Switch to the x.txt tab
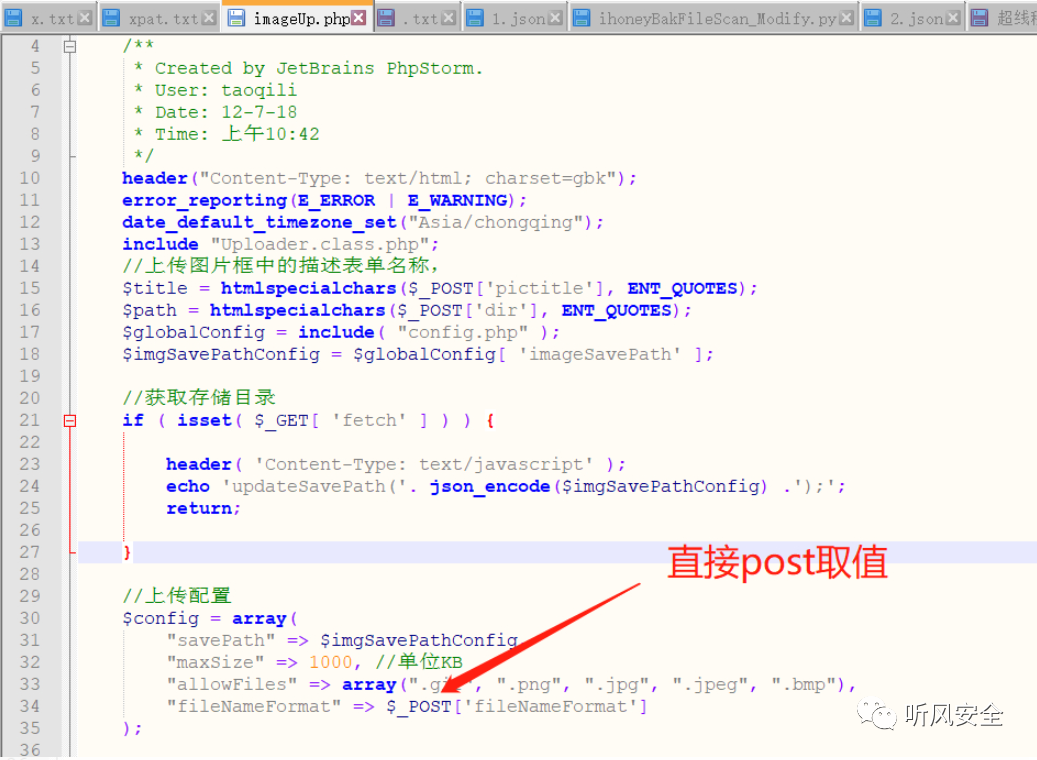Screen dimensions: 1037x760 pos(48,18)
